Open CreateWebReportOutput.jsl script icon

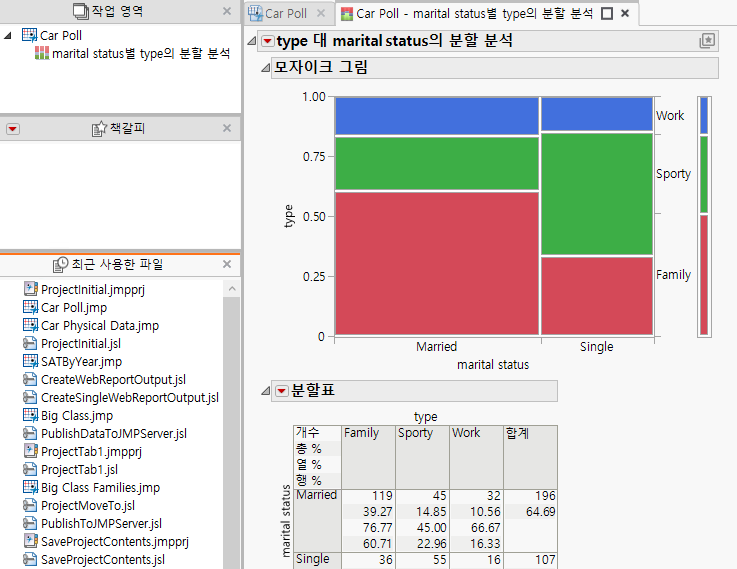(31, 379)
